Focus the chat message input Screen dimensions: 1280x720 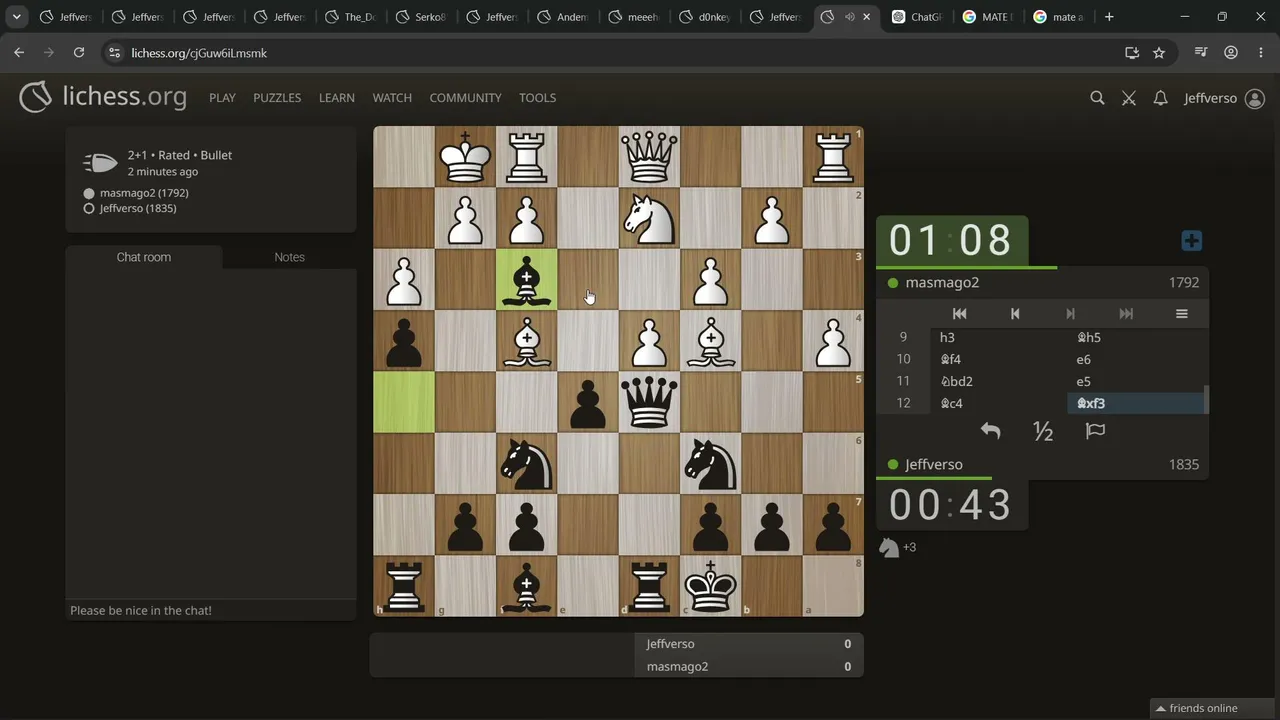click(211, 610)
